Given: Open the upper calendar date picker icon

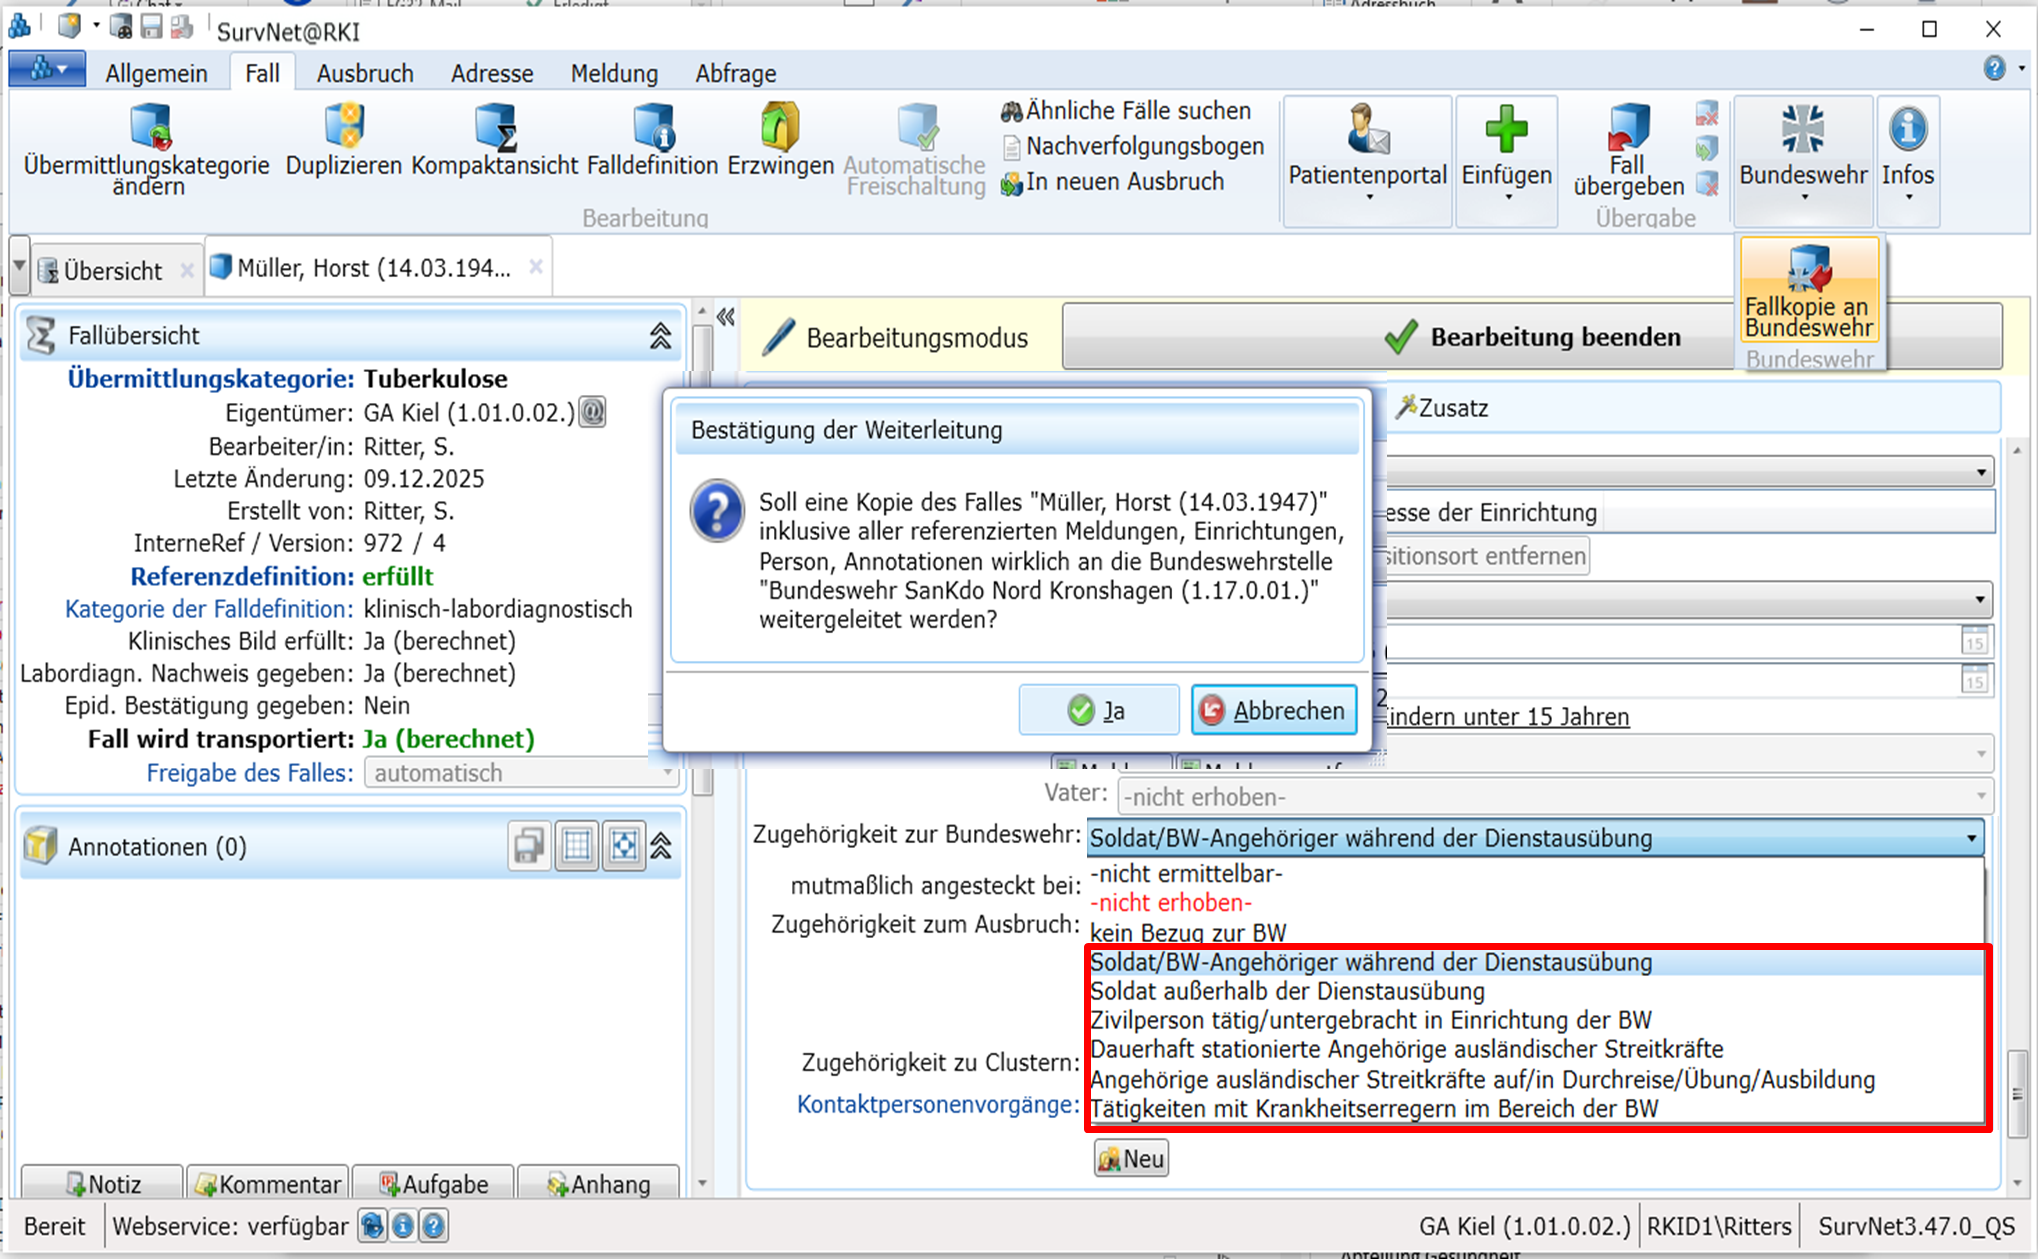Looking at the screenshot, I should coord(1974,642).
